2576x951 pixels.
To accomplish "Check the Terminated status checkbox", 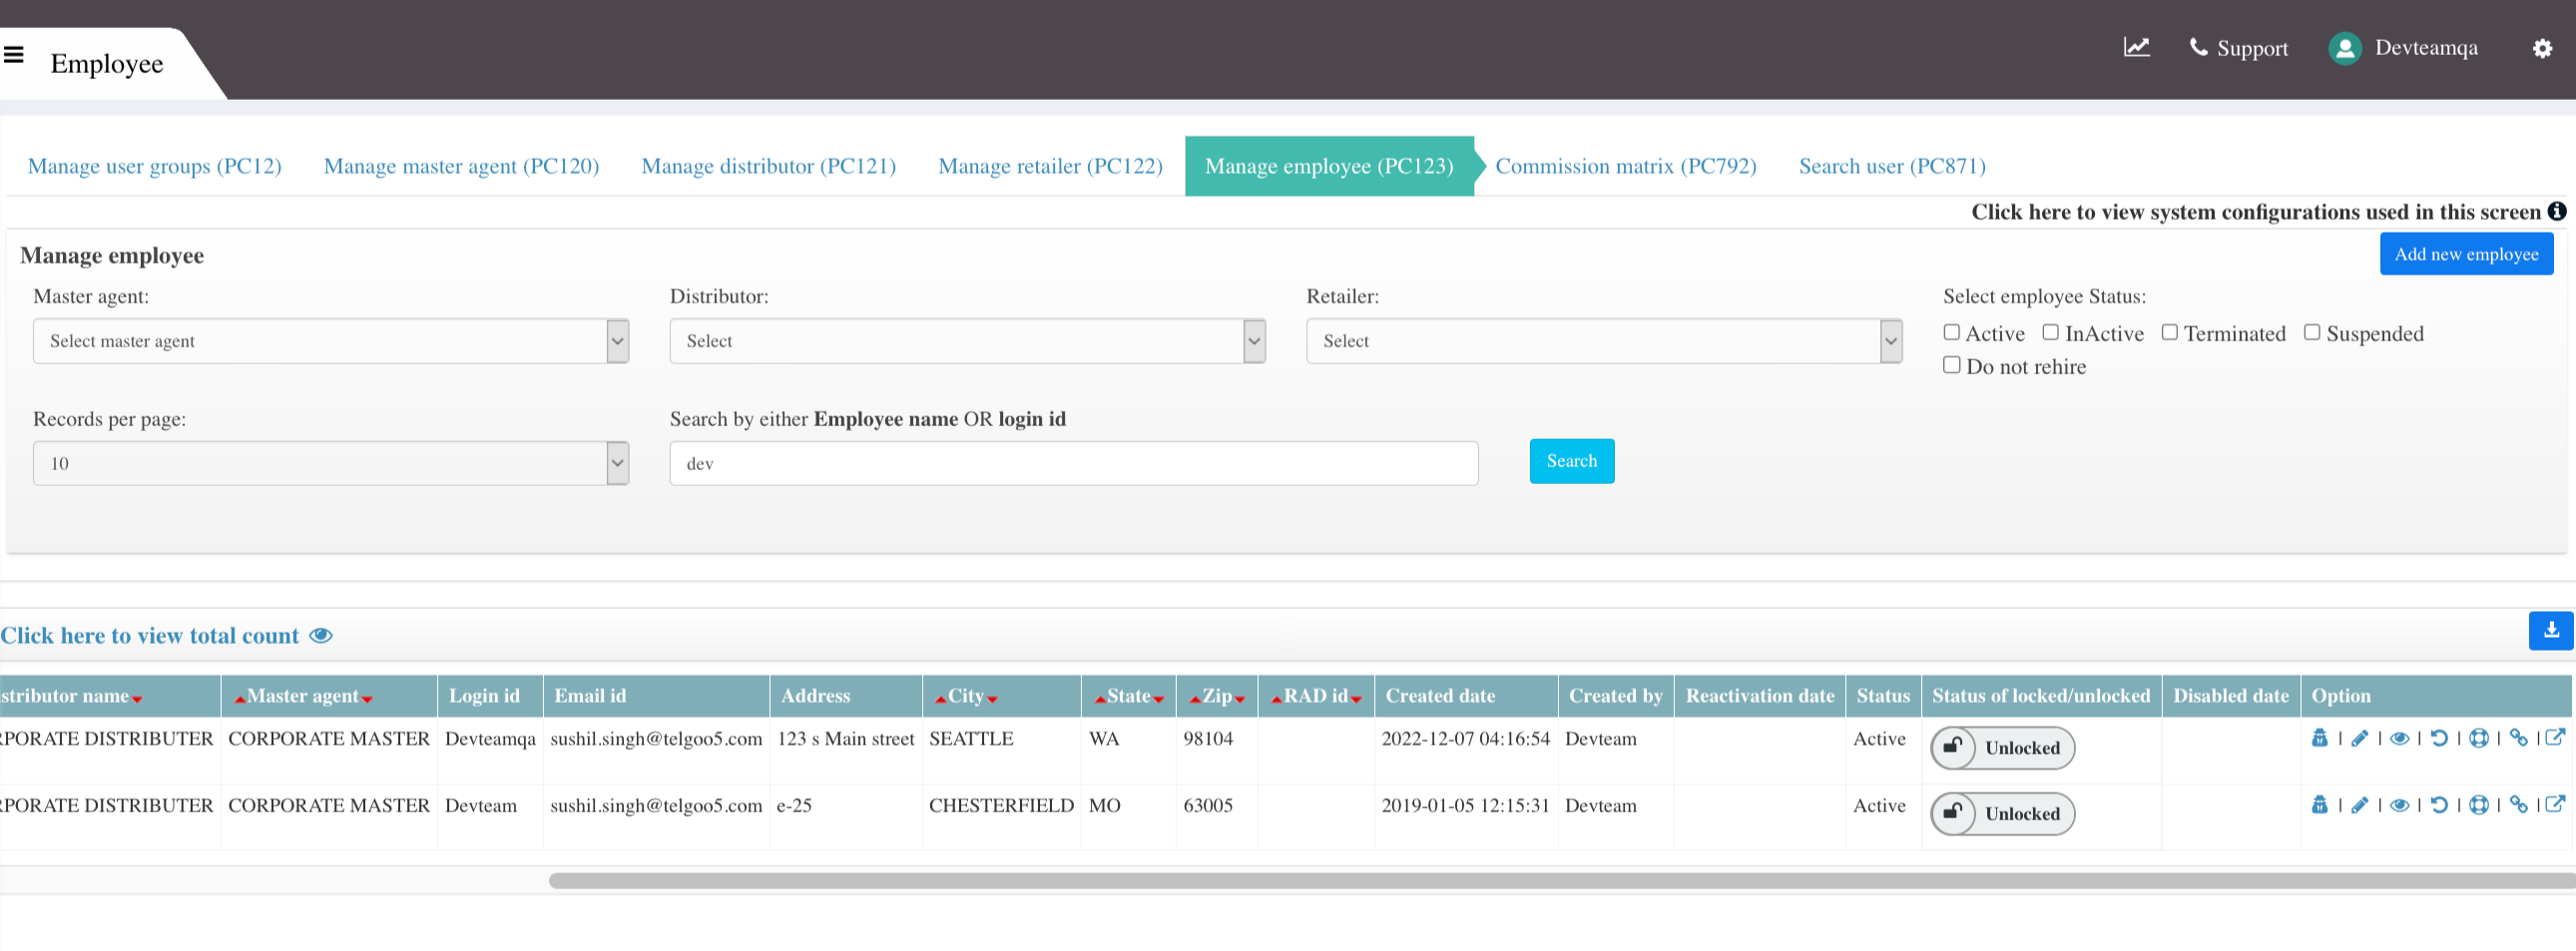I will (x=2169, y=332).
